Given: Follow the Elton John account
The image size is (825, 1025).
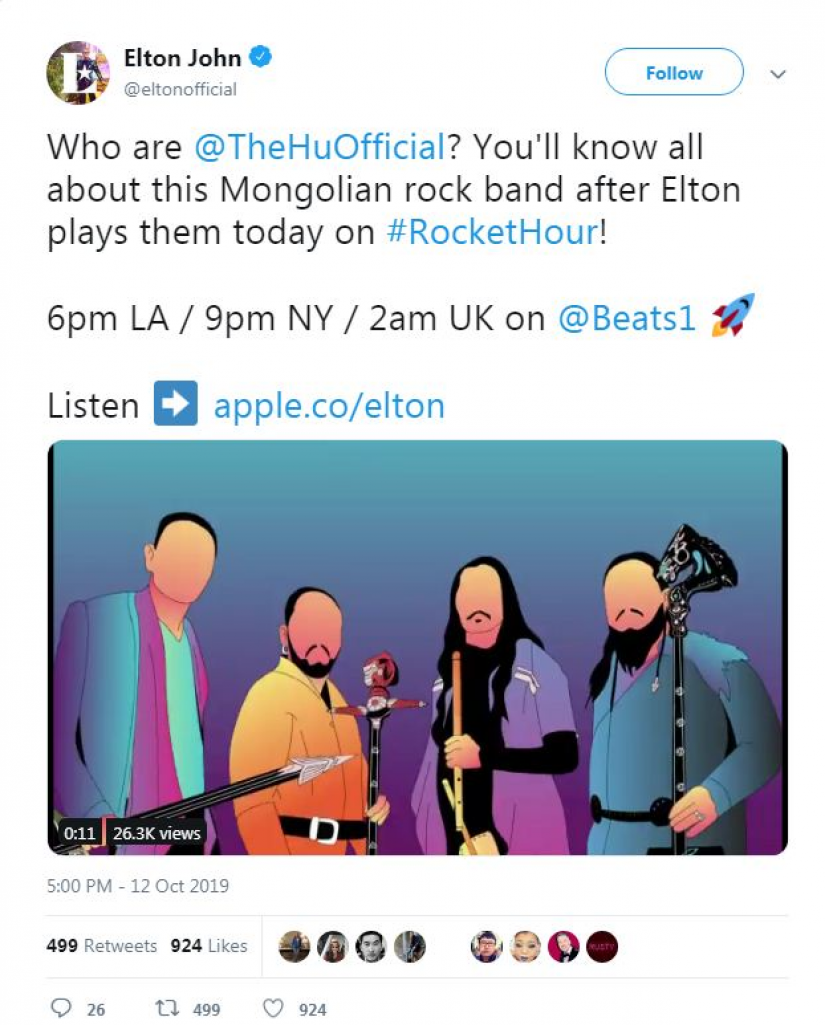Looking at the screenshot, I should [674, 72].
